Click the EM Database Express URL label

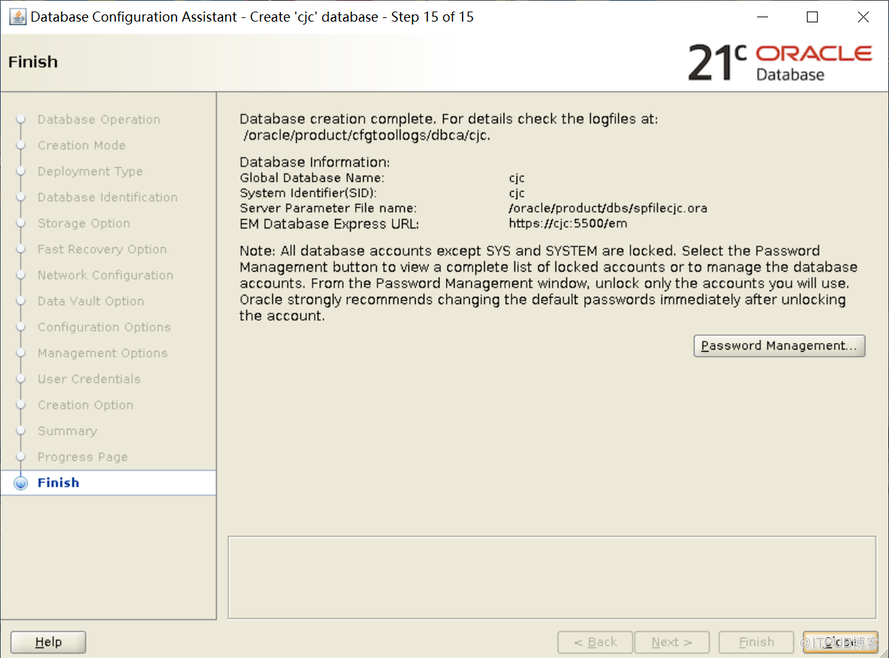(329, 224)
